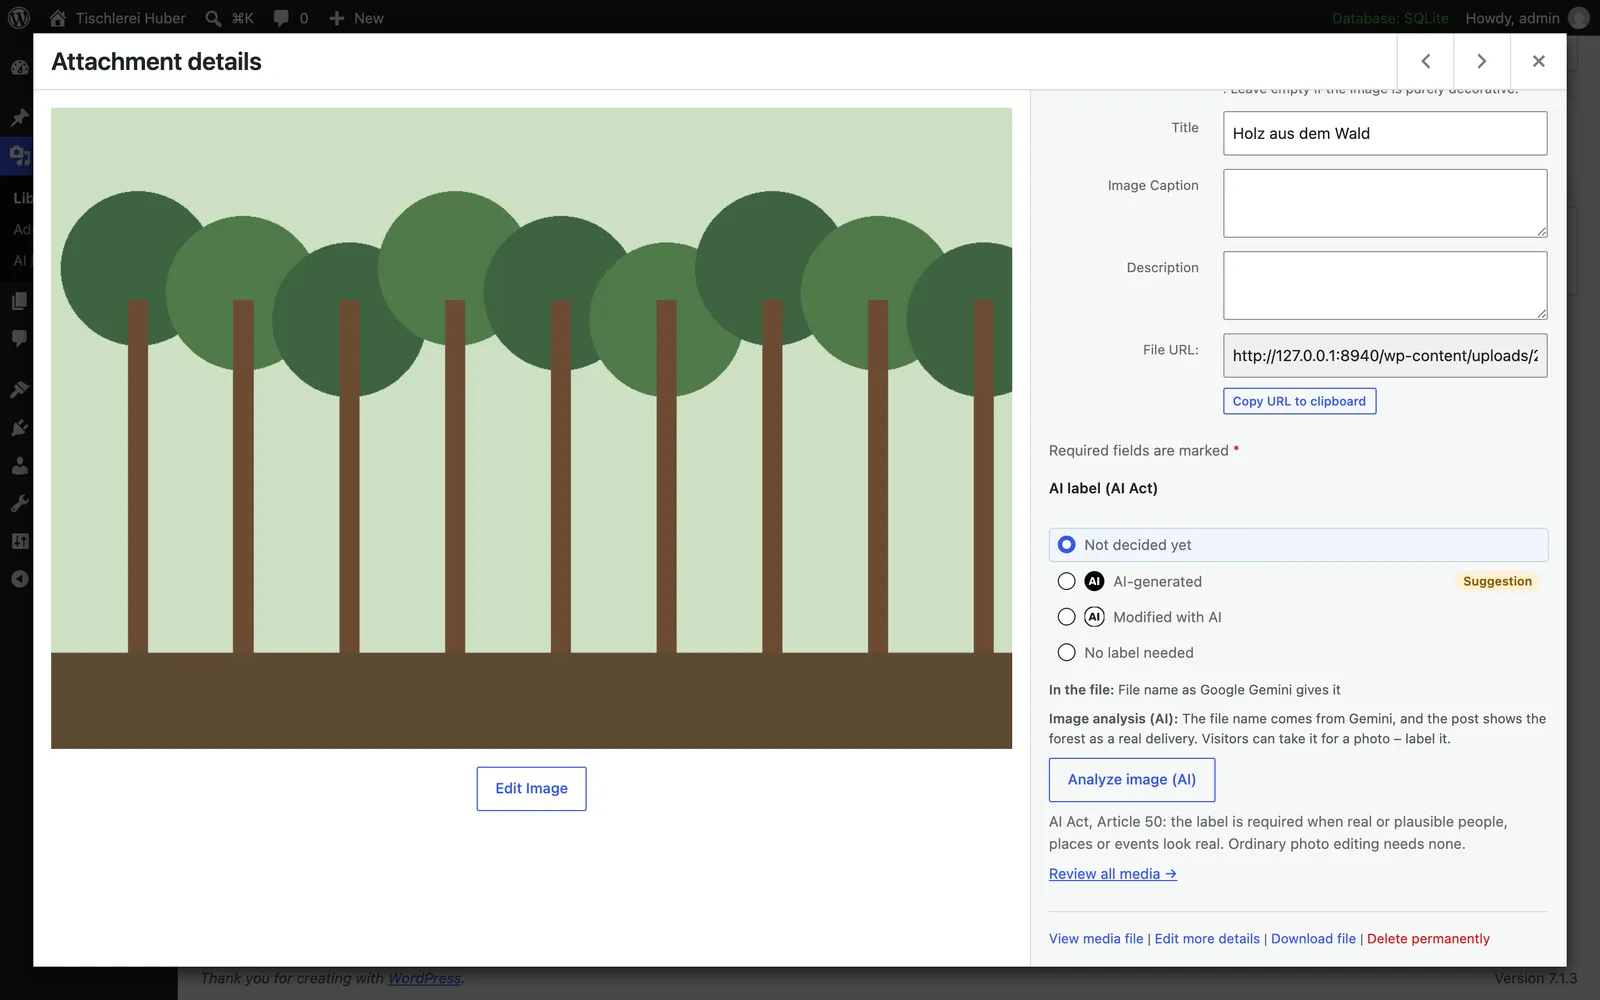The height and width of the screenshot is (1000, 1600).
Task: Click the New content plus button
Action: [356, 18]
